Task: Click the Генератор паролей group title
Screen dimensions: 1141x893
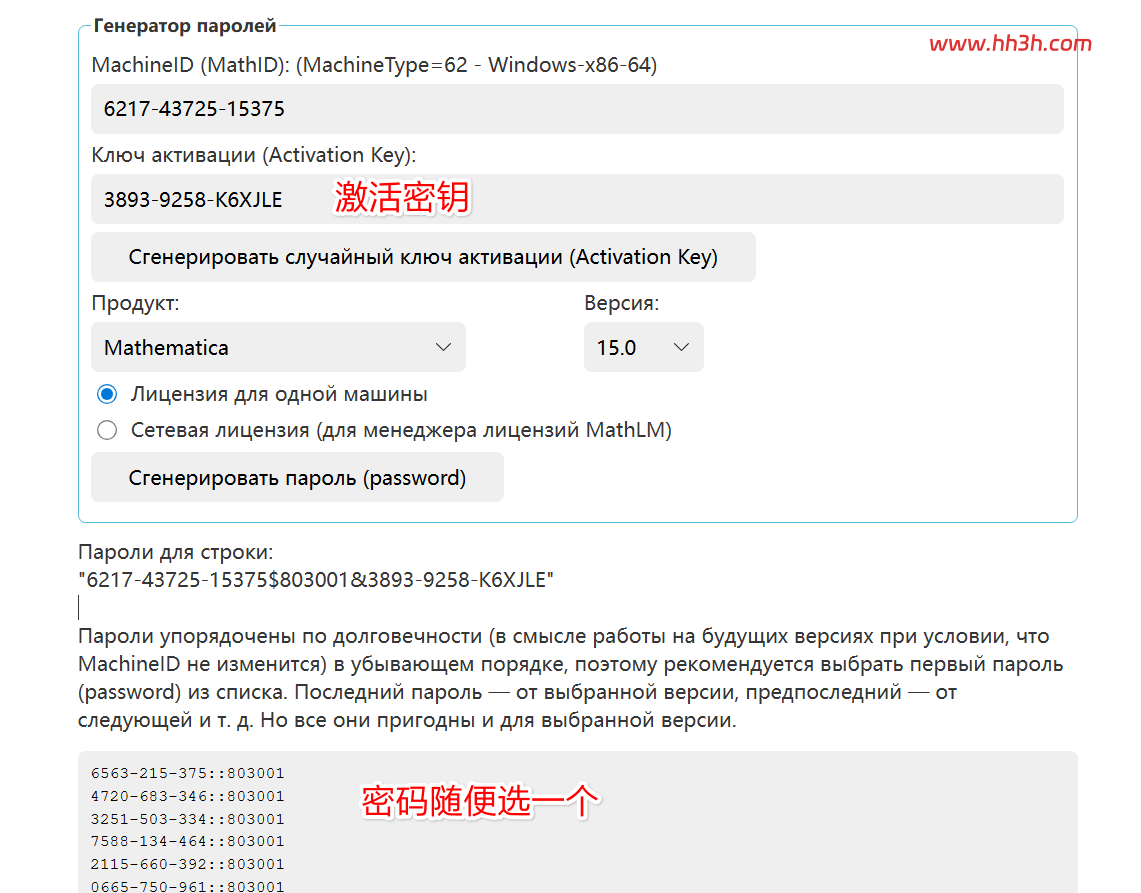Action: tap(185, 25)
